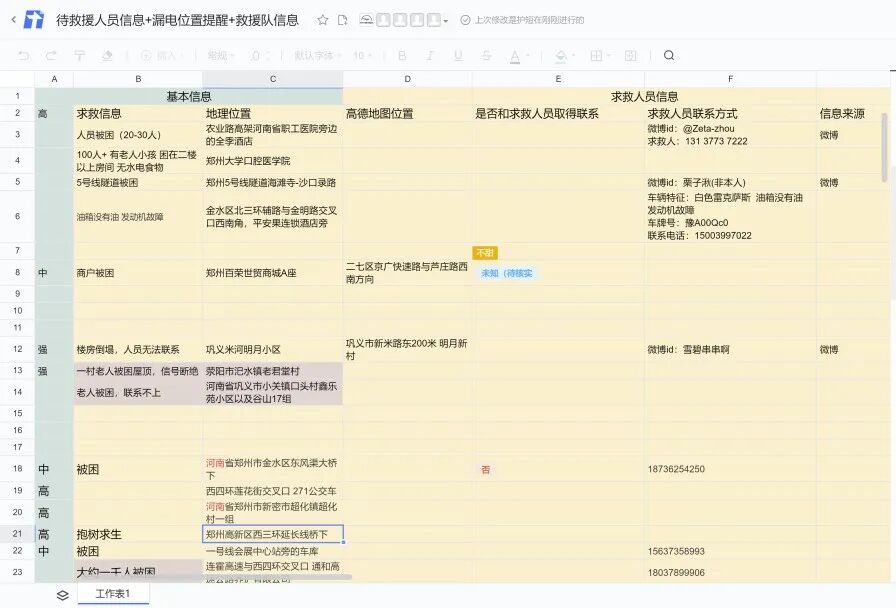Undo the last edit
This screenshot has width=896, height=608.
pos(24,55)
